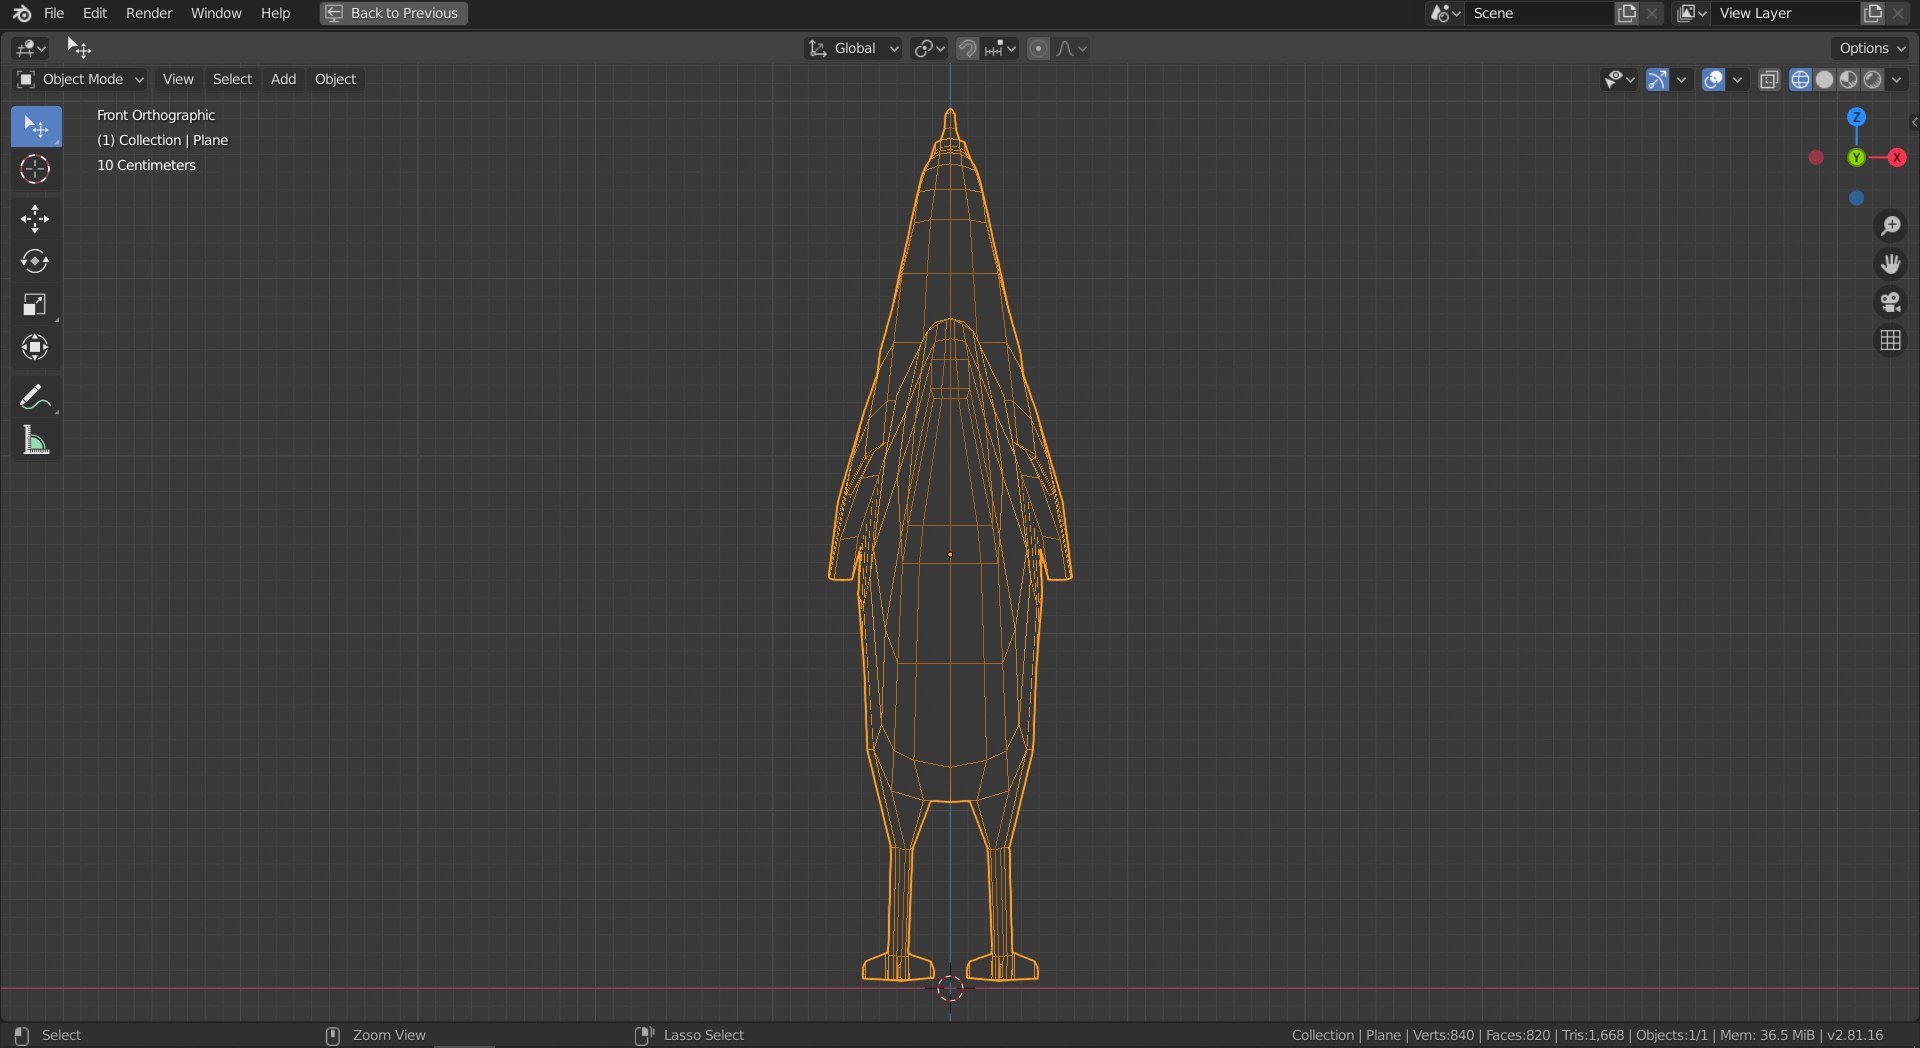The image size is (1920, 1048).
Task: Open the proportional falloff dropdown
Action: (1071, 48)
